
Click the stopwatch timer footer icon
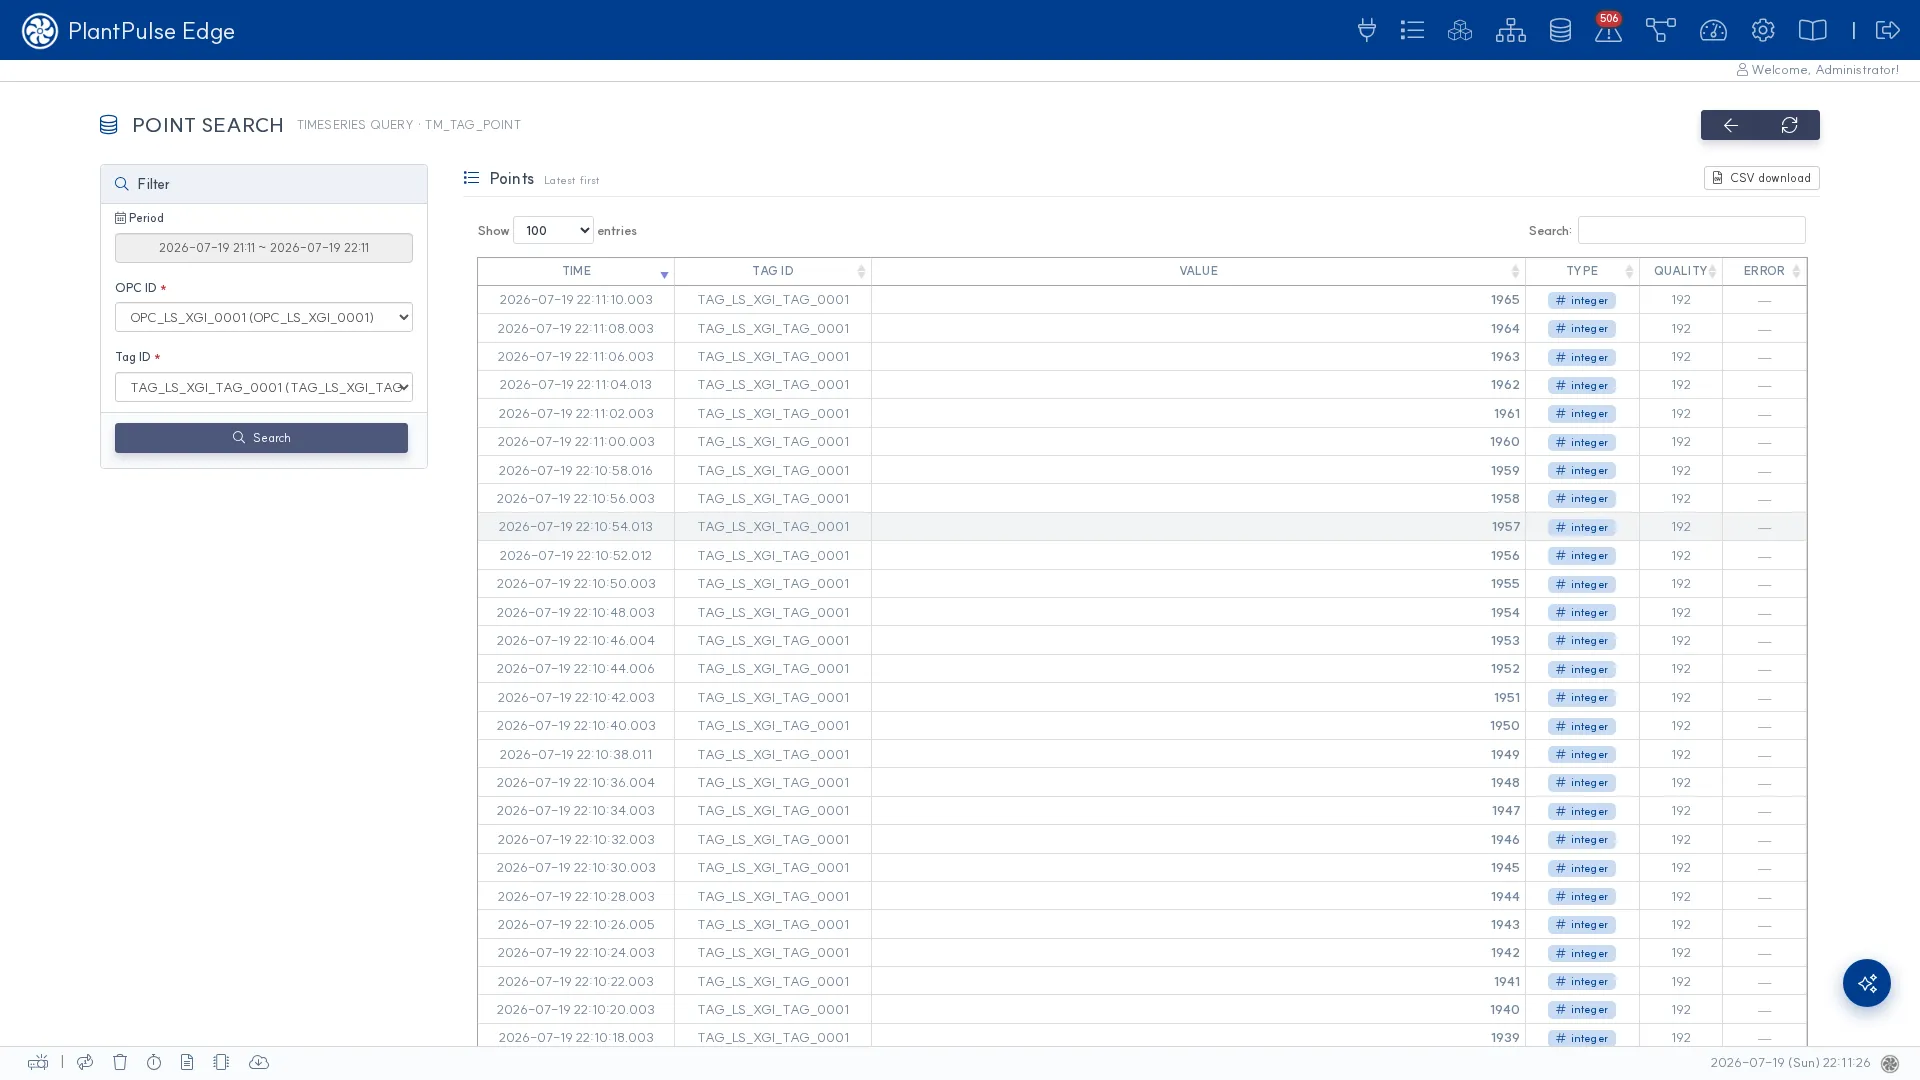(154, 1062)
